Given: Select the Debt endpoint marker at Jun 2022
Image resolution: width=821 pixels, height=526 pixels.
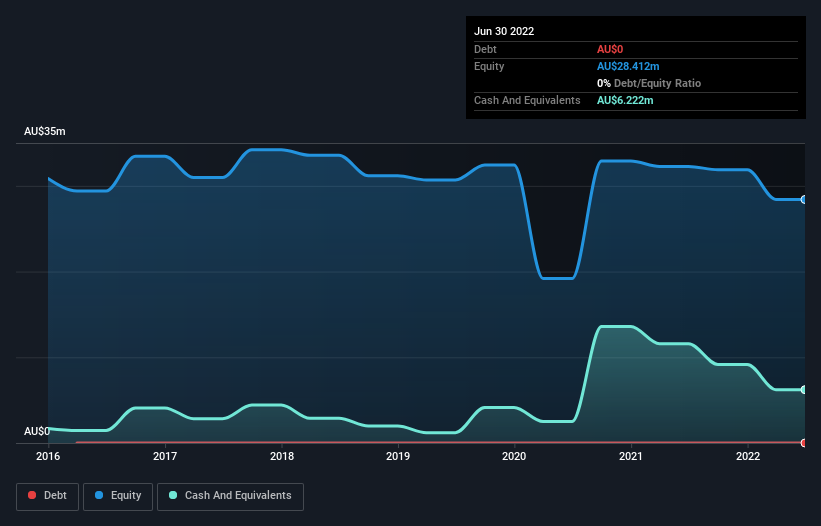Looking at the screenshot, I should tap(804, 443).
